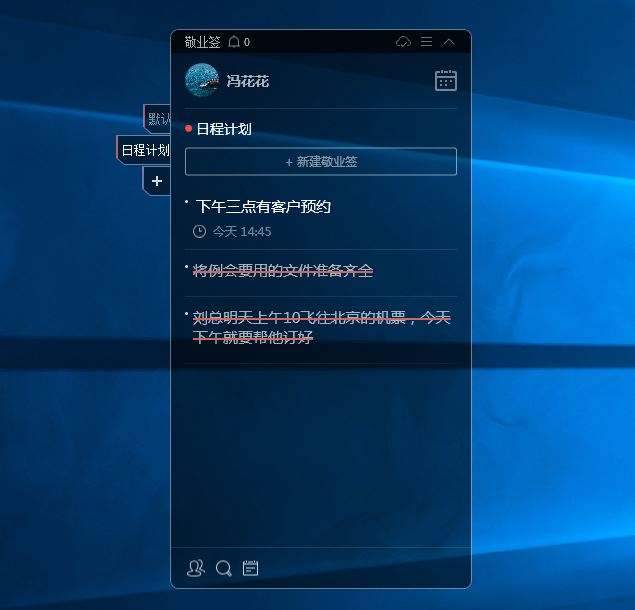Click the cloud sync icon

click(403, 42)
